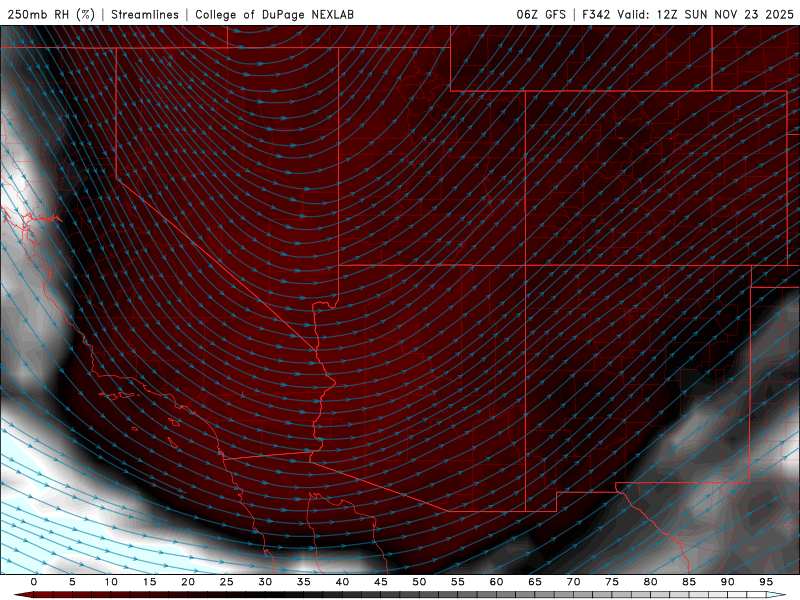Click the '06Z GFS' model run label

541,14
